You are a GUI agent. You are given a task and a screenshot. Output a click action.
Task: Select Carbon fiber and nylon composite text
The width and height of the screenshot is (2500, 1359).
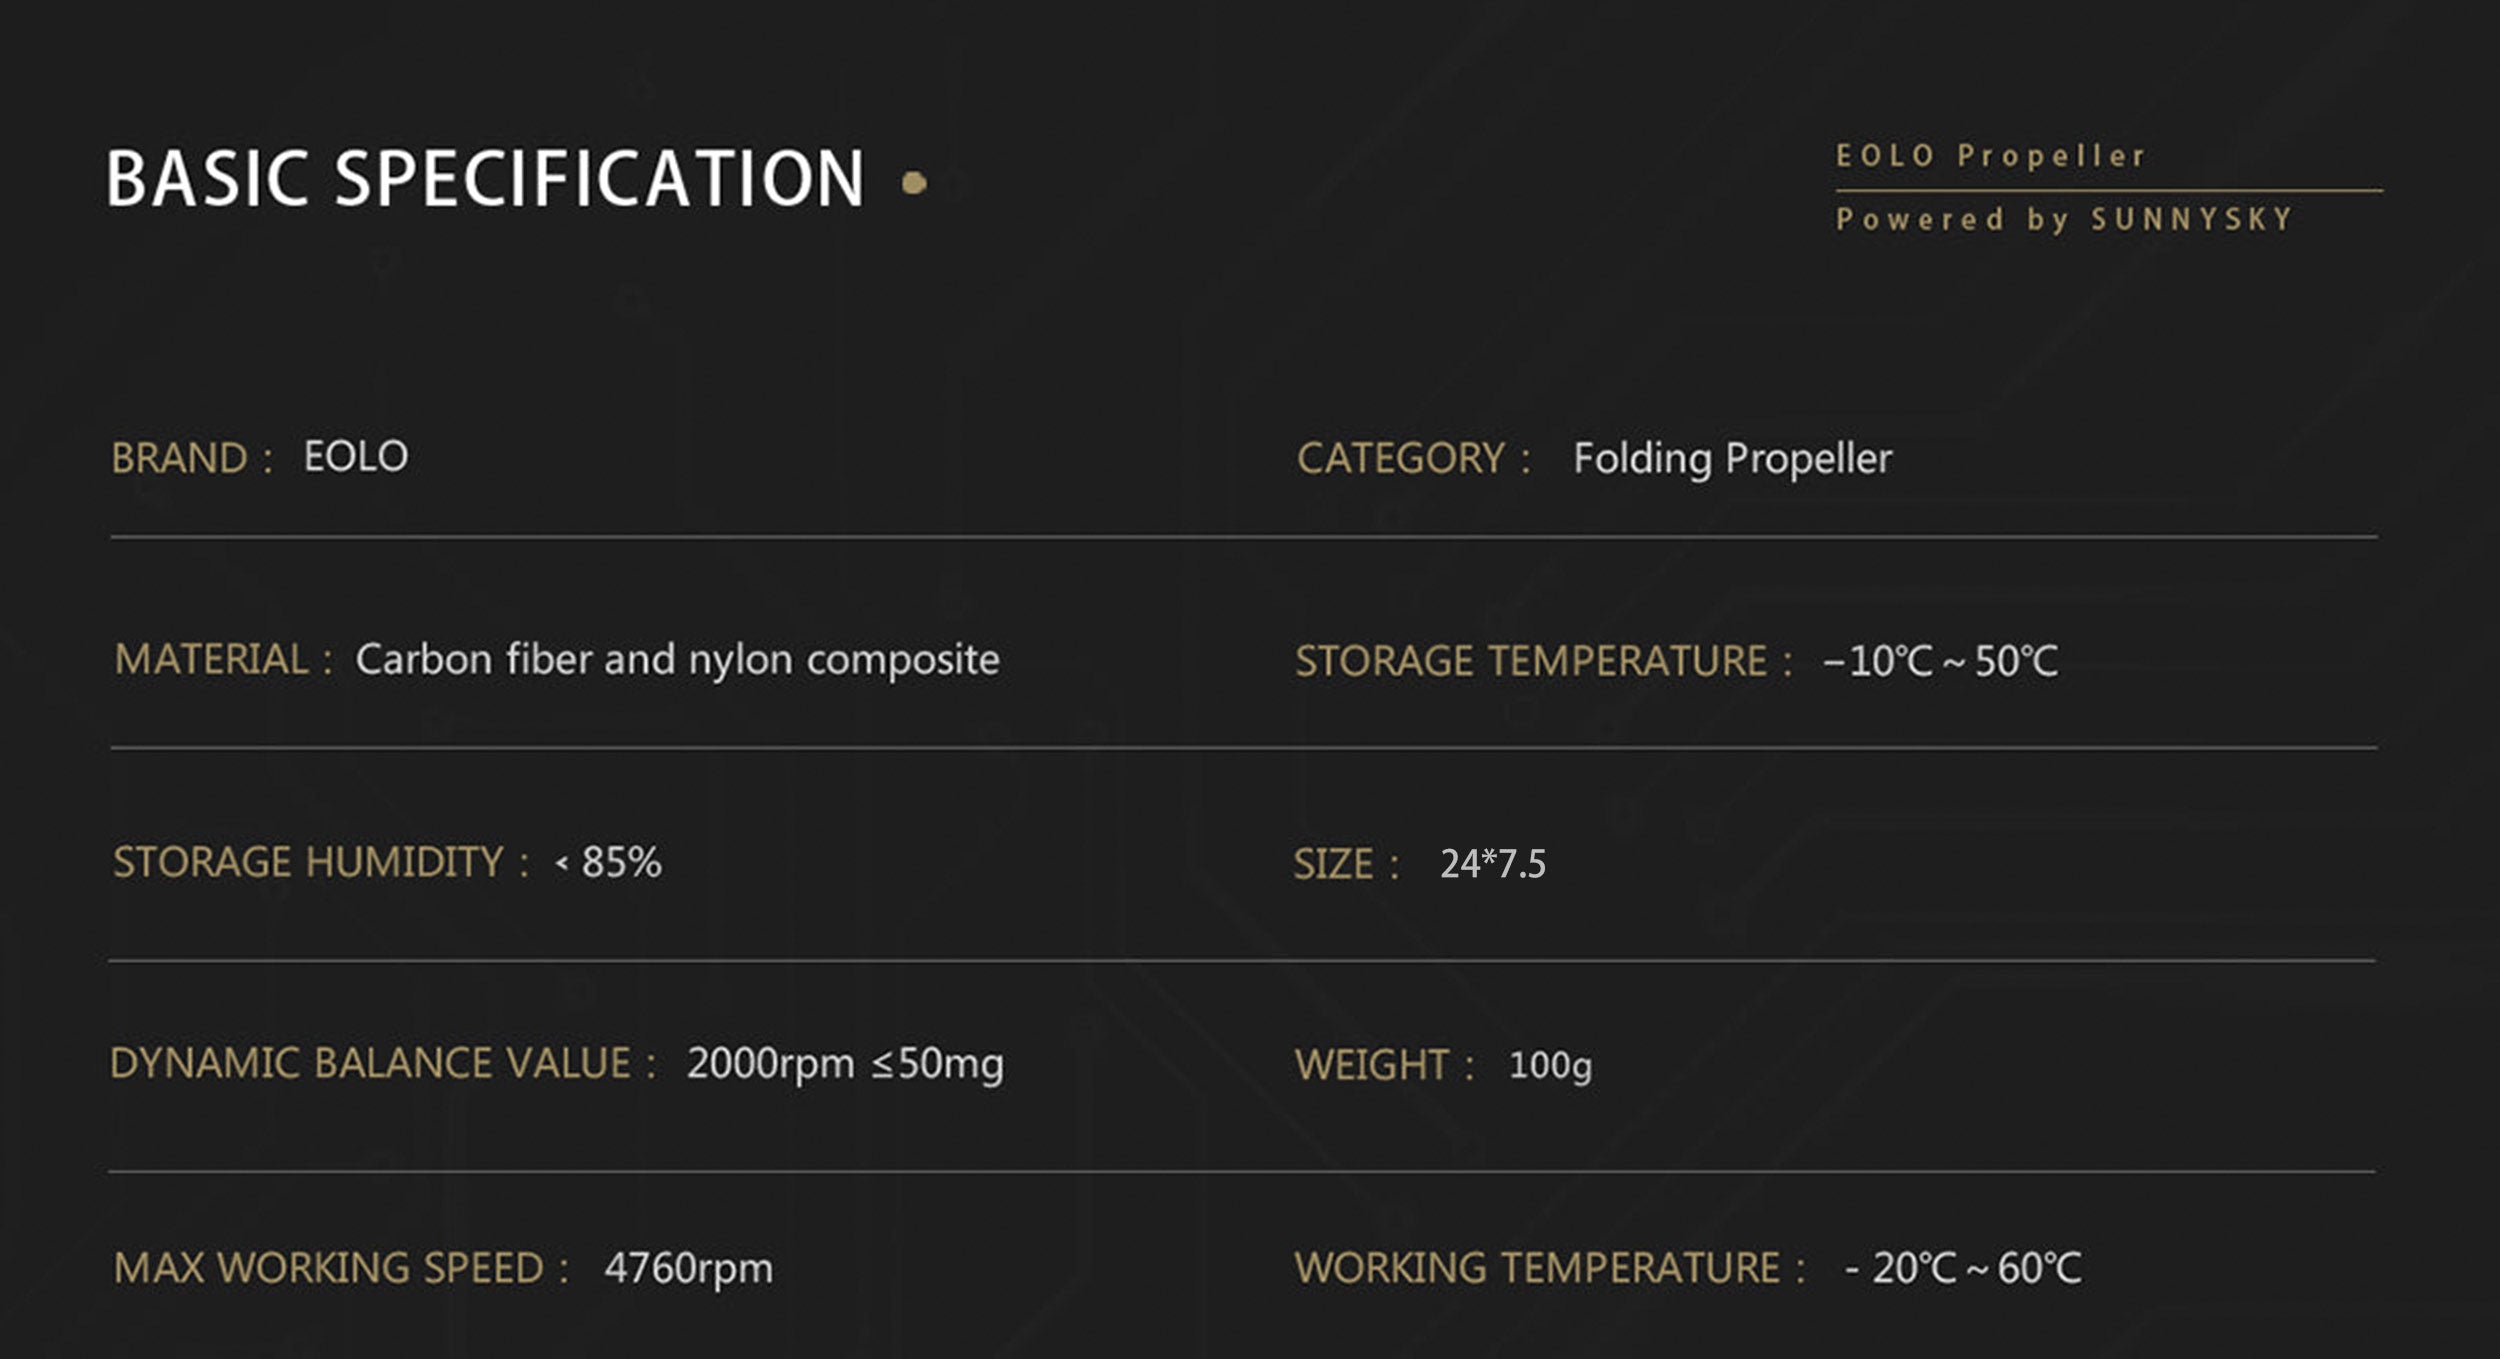coord(677,660)
